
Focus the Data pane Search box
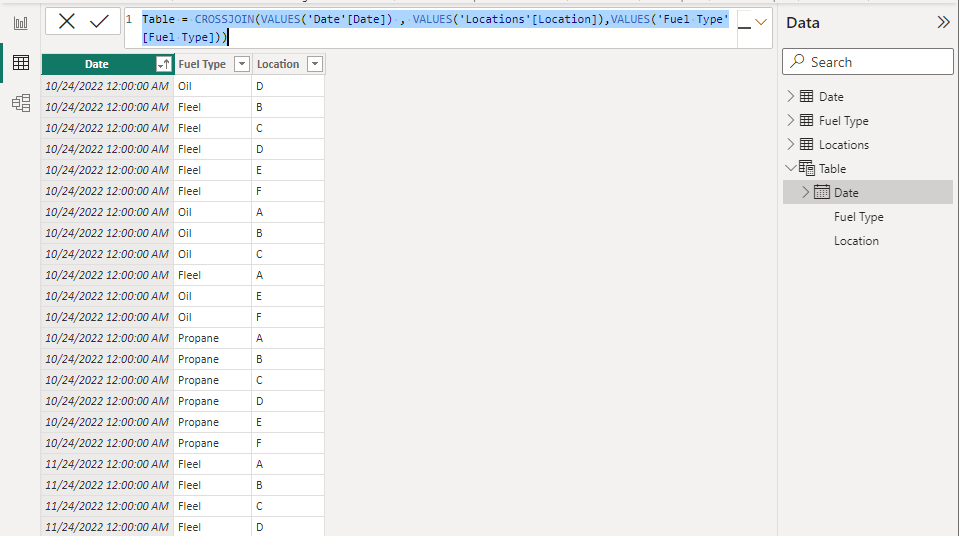click(867, 62)
